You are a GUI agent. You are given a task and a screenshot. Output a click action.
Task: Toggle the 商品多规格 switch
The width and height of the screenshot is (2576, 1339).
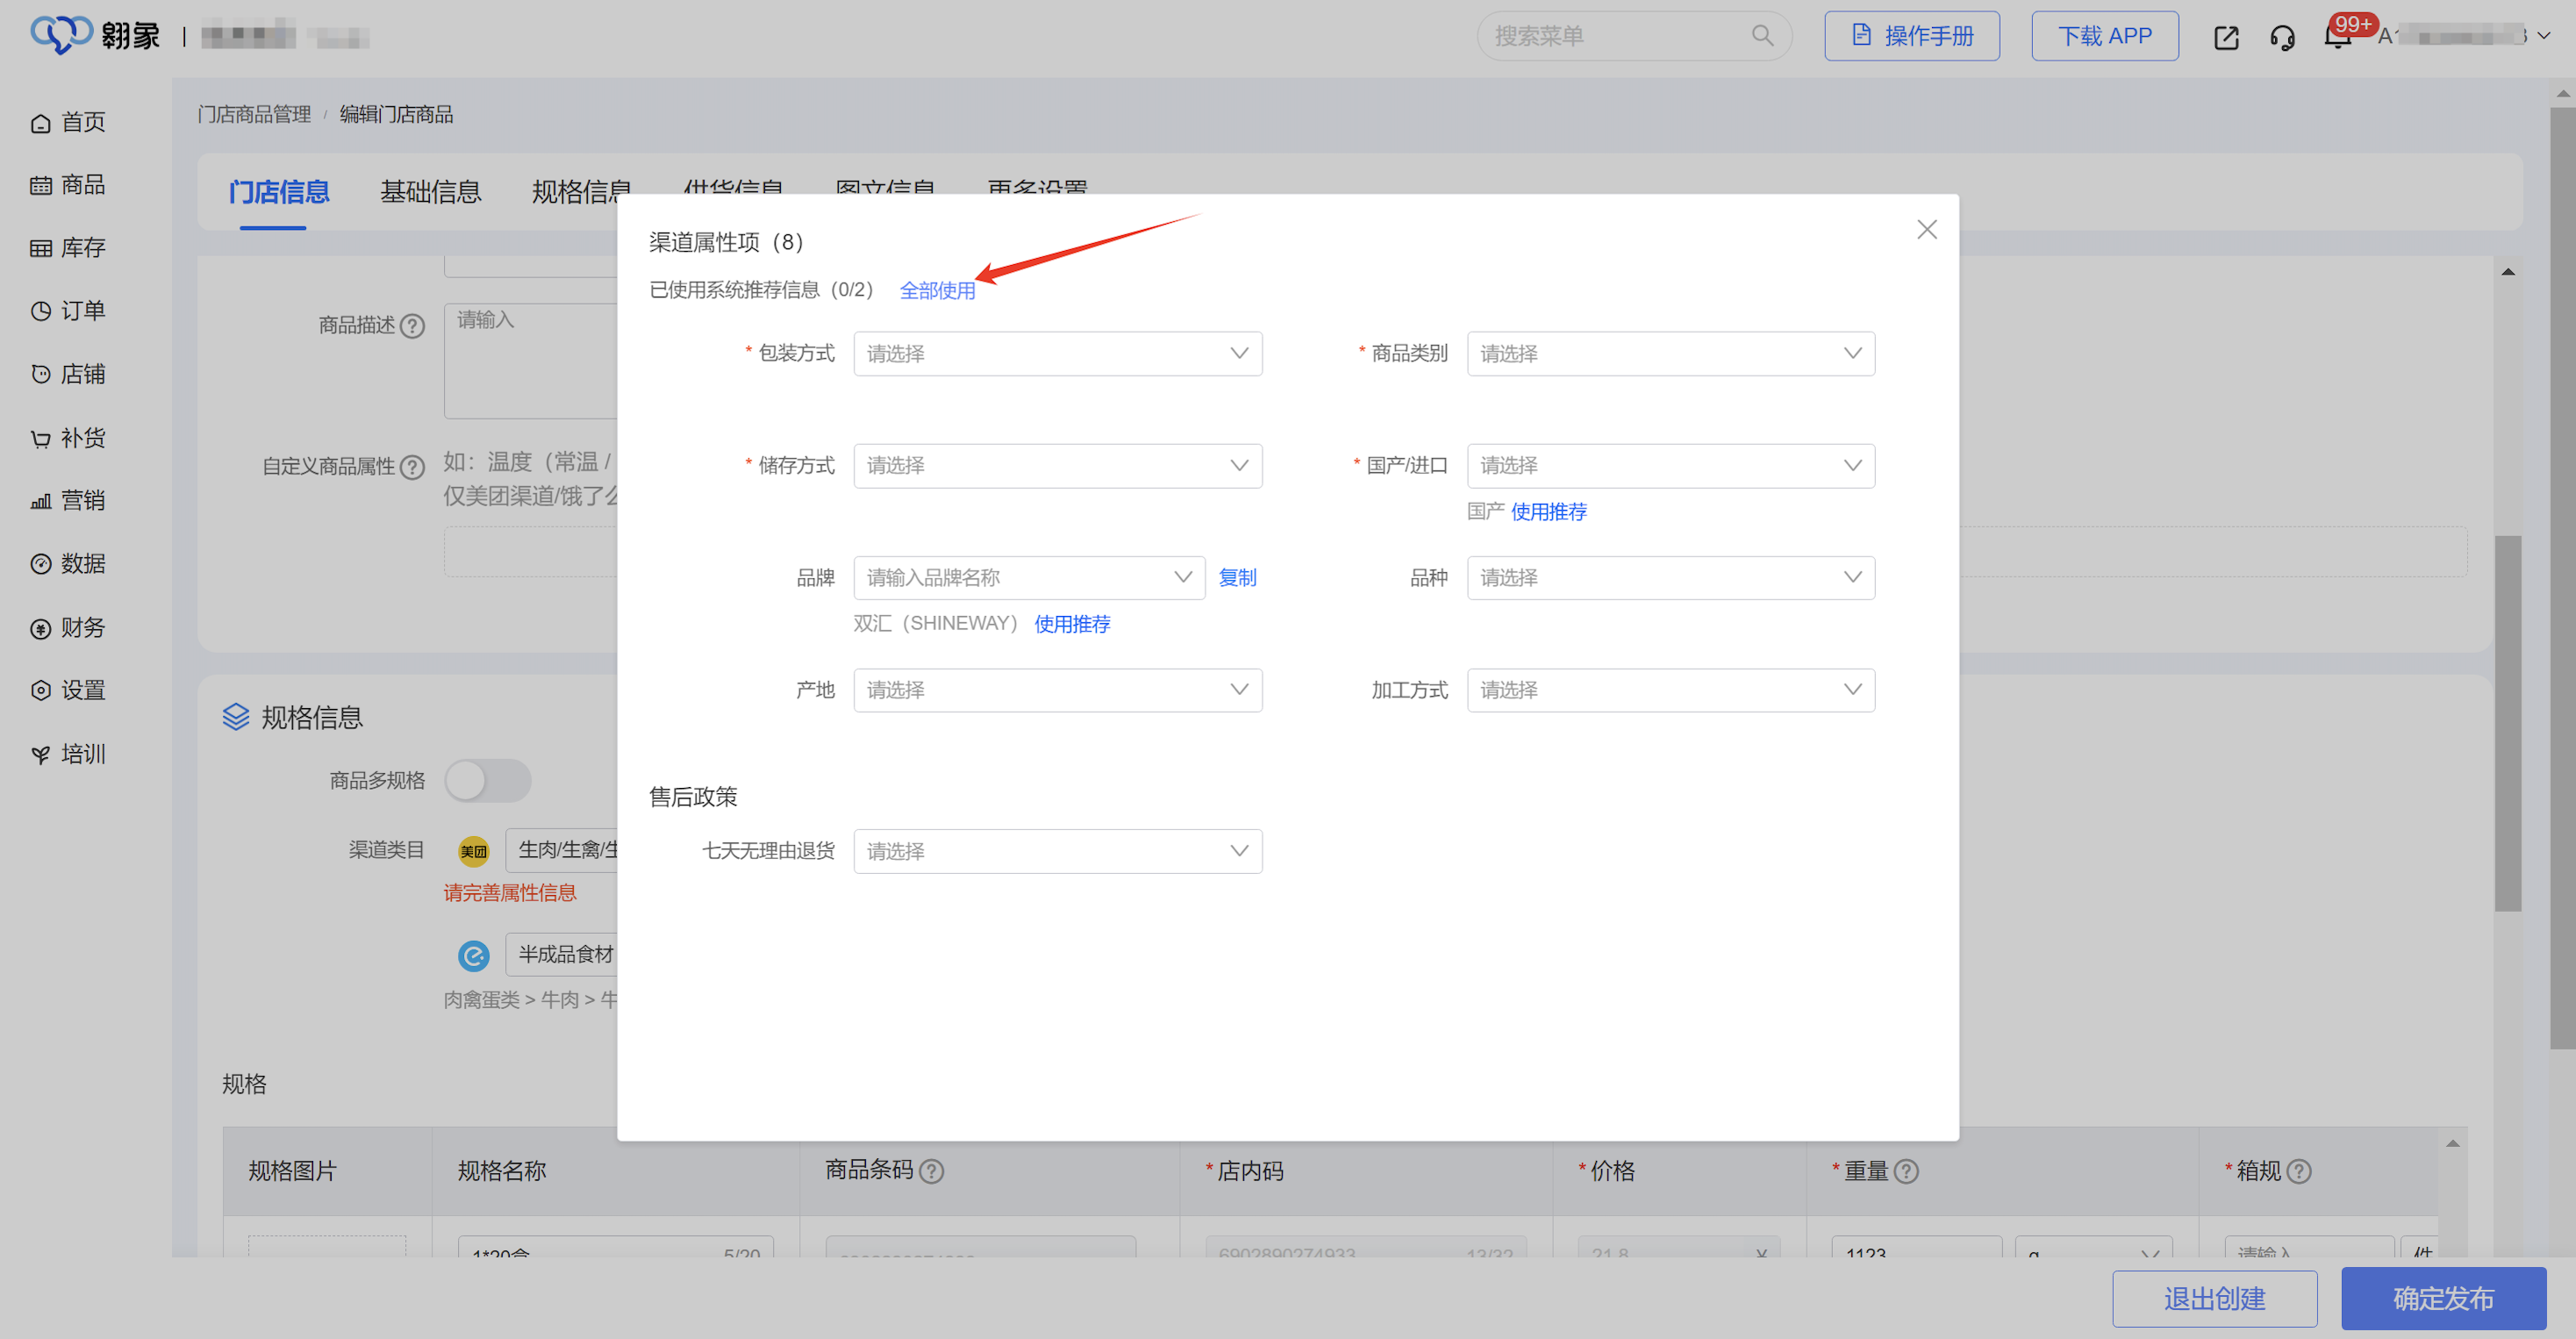(x=487, y=781)
